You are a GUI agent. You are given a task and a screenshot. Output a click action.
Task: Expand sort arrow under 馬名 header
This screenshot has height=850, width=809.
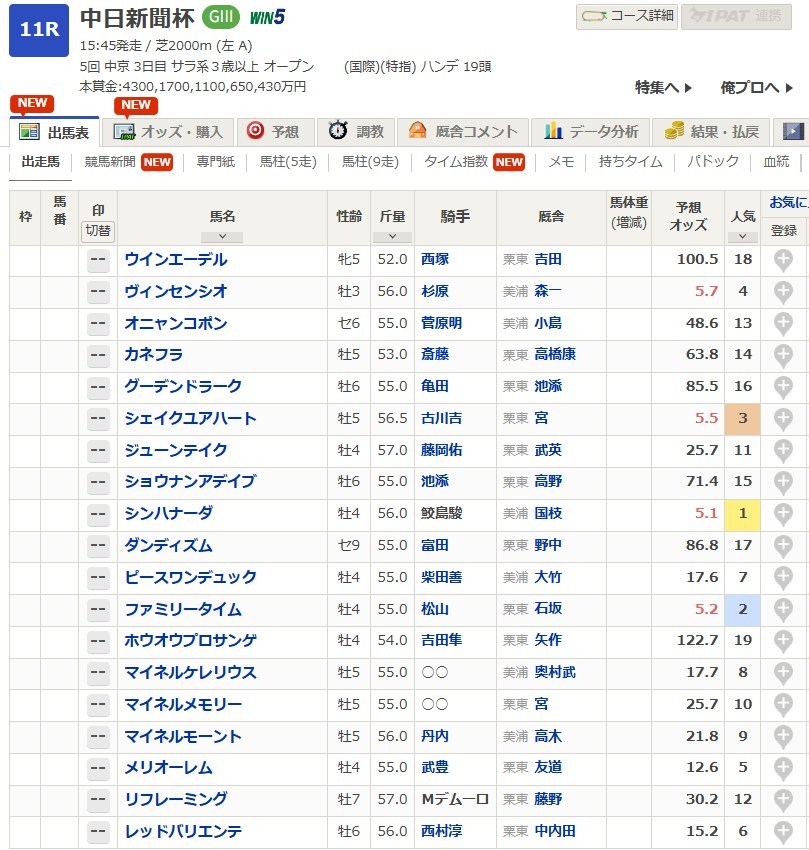222,237
